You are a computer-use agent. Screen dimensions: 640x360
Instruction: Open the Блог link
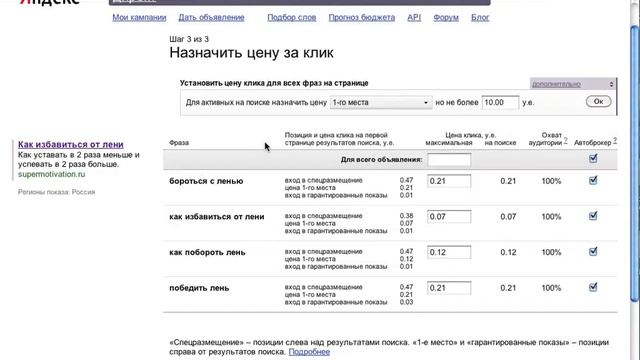(480, 18)
